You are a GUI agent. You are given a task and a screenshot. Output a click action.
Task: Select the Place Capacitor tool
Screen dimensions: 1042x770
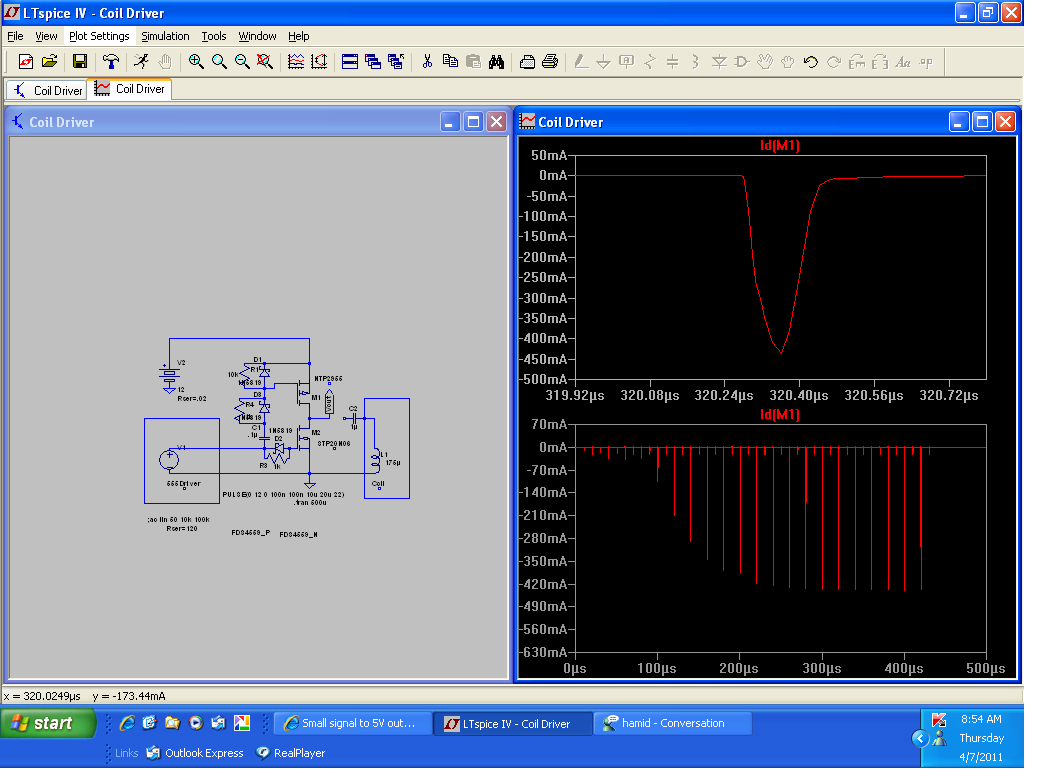click(673, 62)
